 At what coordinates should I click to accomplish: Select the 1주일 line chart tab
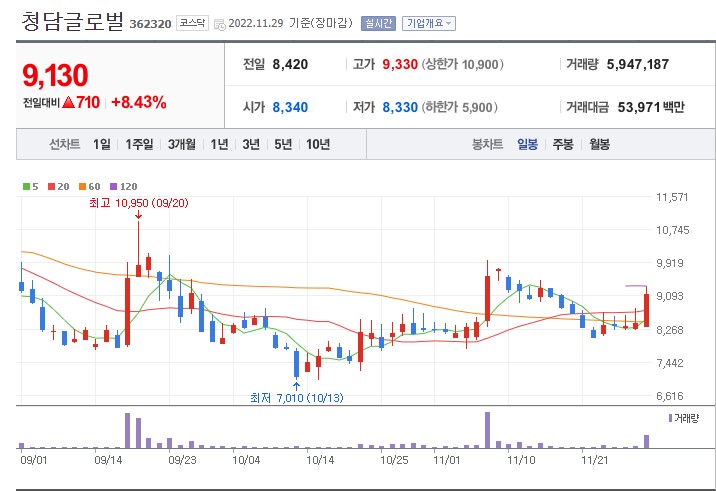(139, 144)
